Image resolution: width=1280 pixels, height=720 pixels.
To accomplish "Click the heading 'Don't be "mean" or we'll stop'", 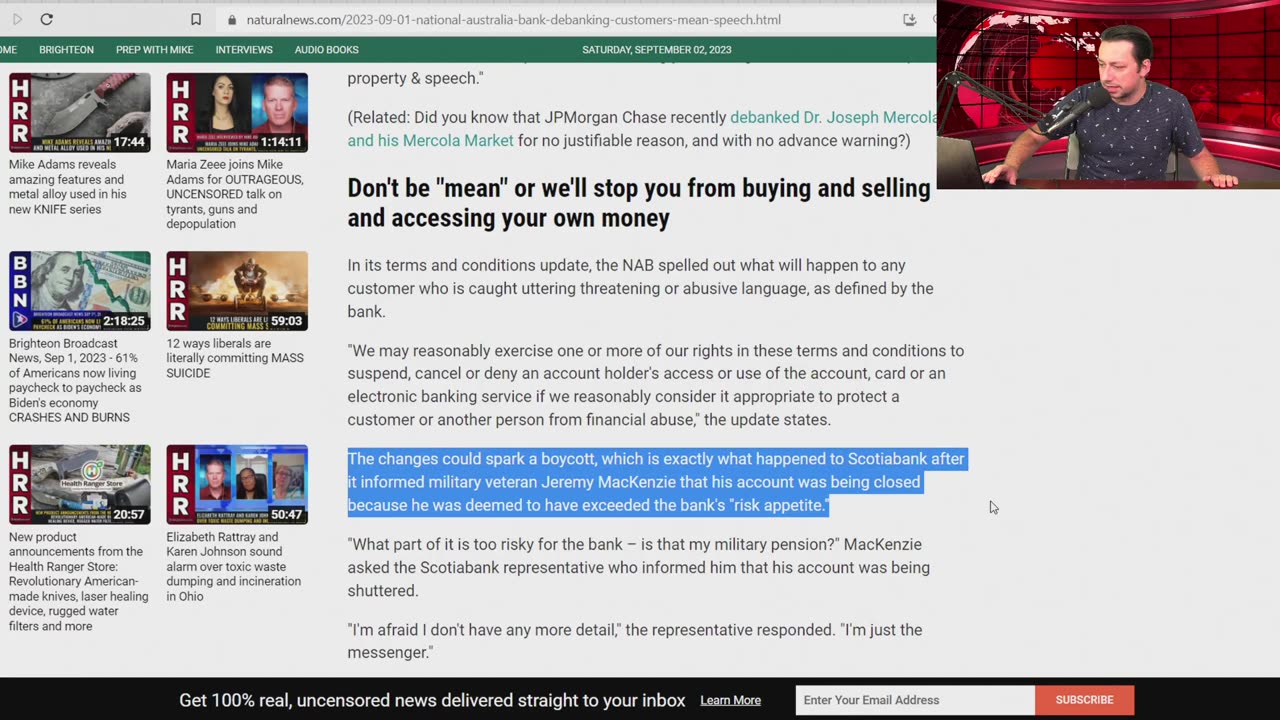I will pos(639,203).
